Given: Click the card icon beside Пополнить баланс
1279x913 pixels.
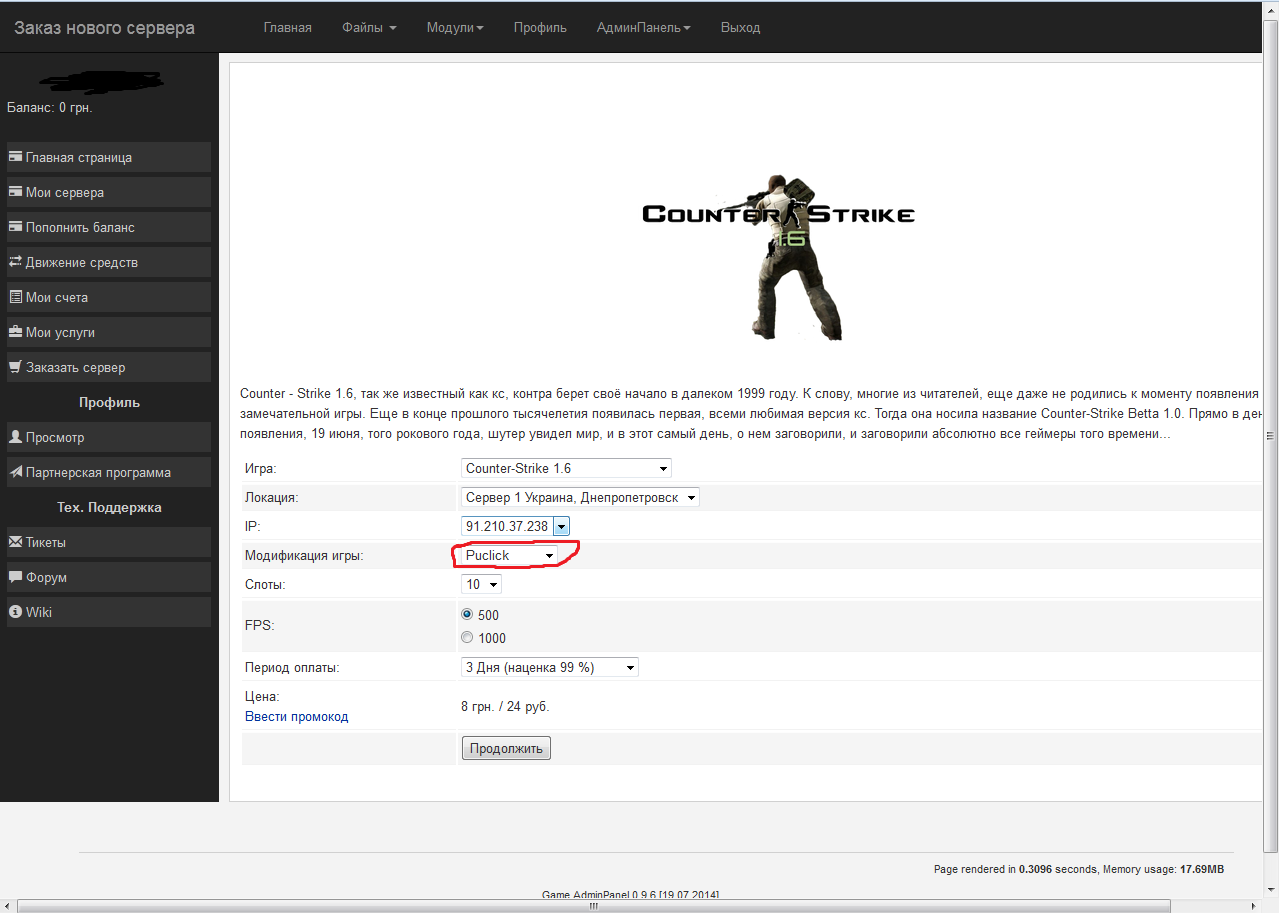Looking at the screenshot, I should pos(15,227).
